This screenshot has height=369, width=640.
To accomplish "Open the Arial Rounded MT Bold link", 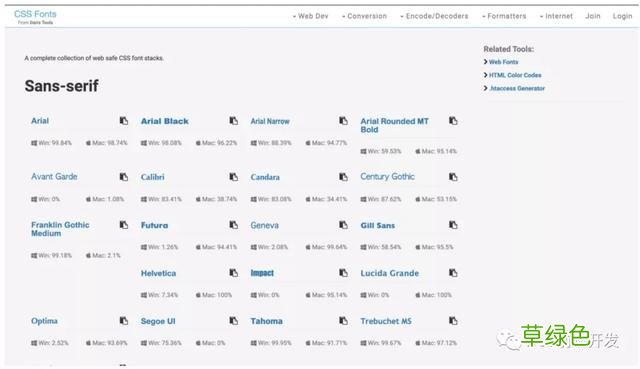I will pos(394,125).
